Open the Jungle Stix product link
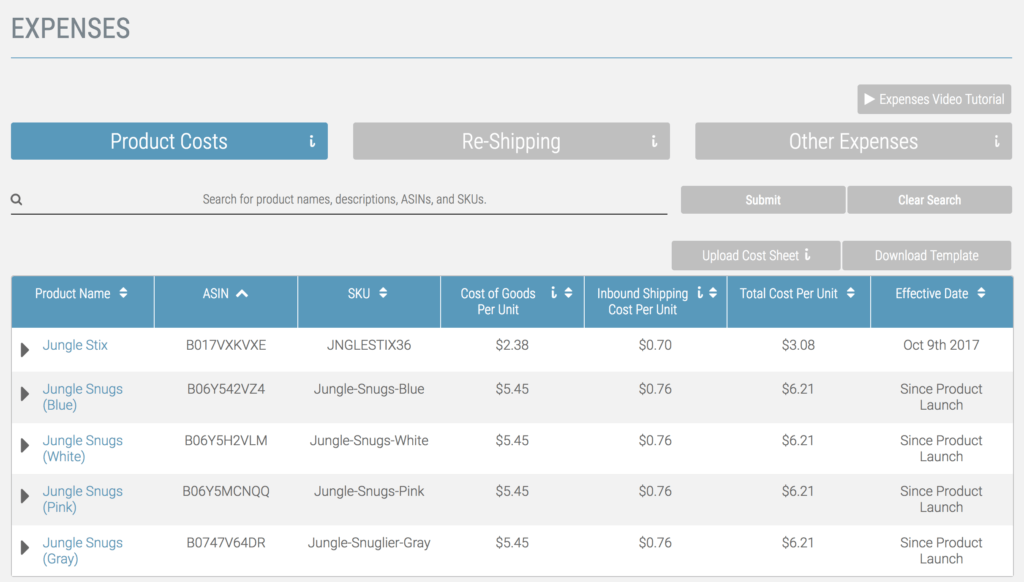 75,345
